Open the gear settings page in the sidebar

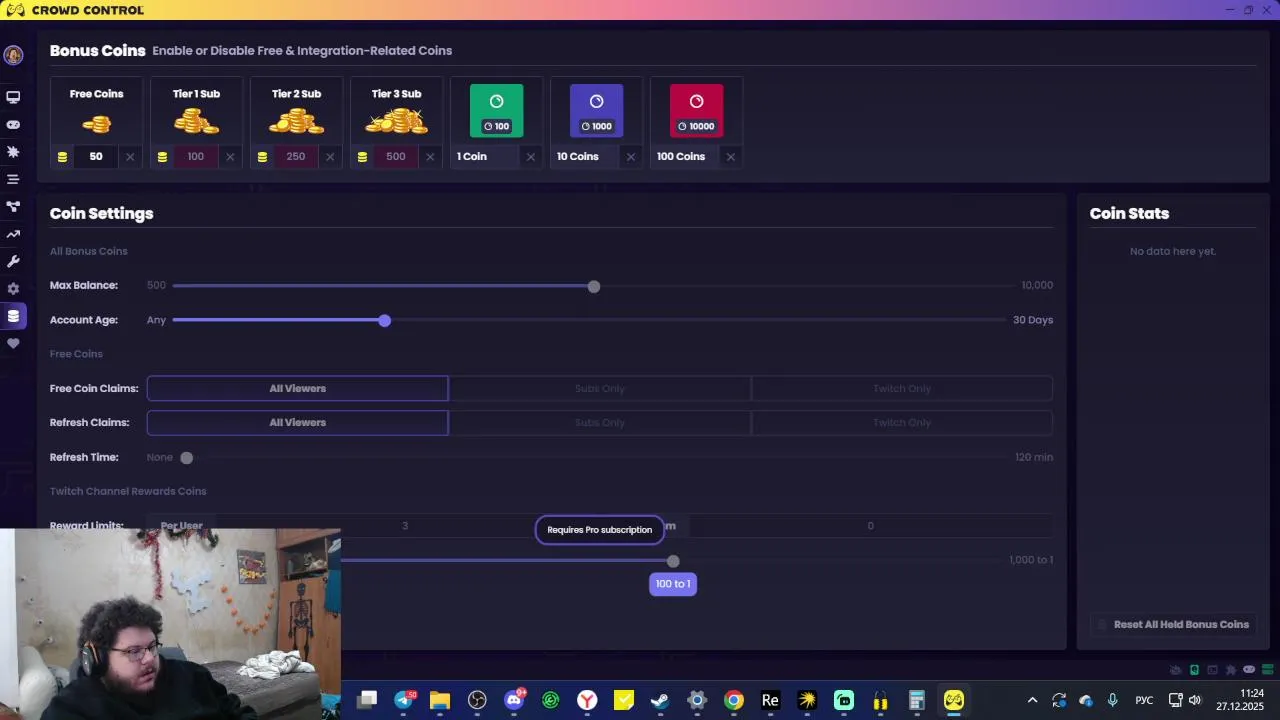(13, 289)
